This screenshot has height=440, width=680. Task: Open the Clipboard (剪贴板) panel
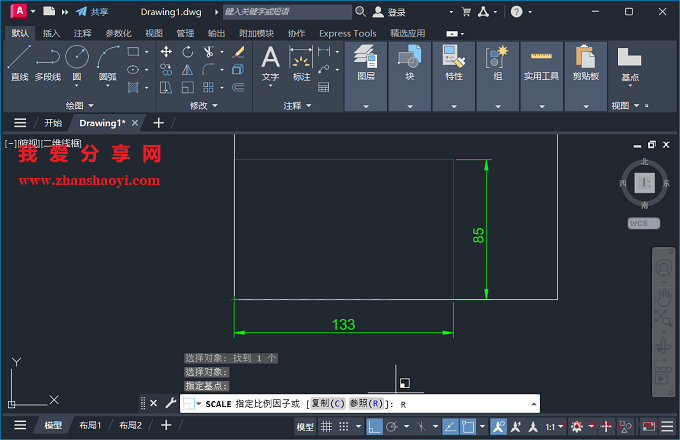point(585,76)
